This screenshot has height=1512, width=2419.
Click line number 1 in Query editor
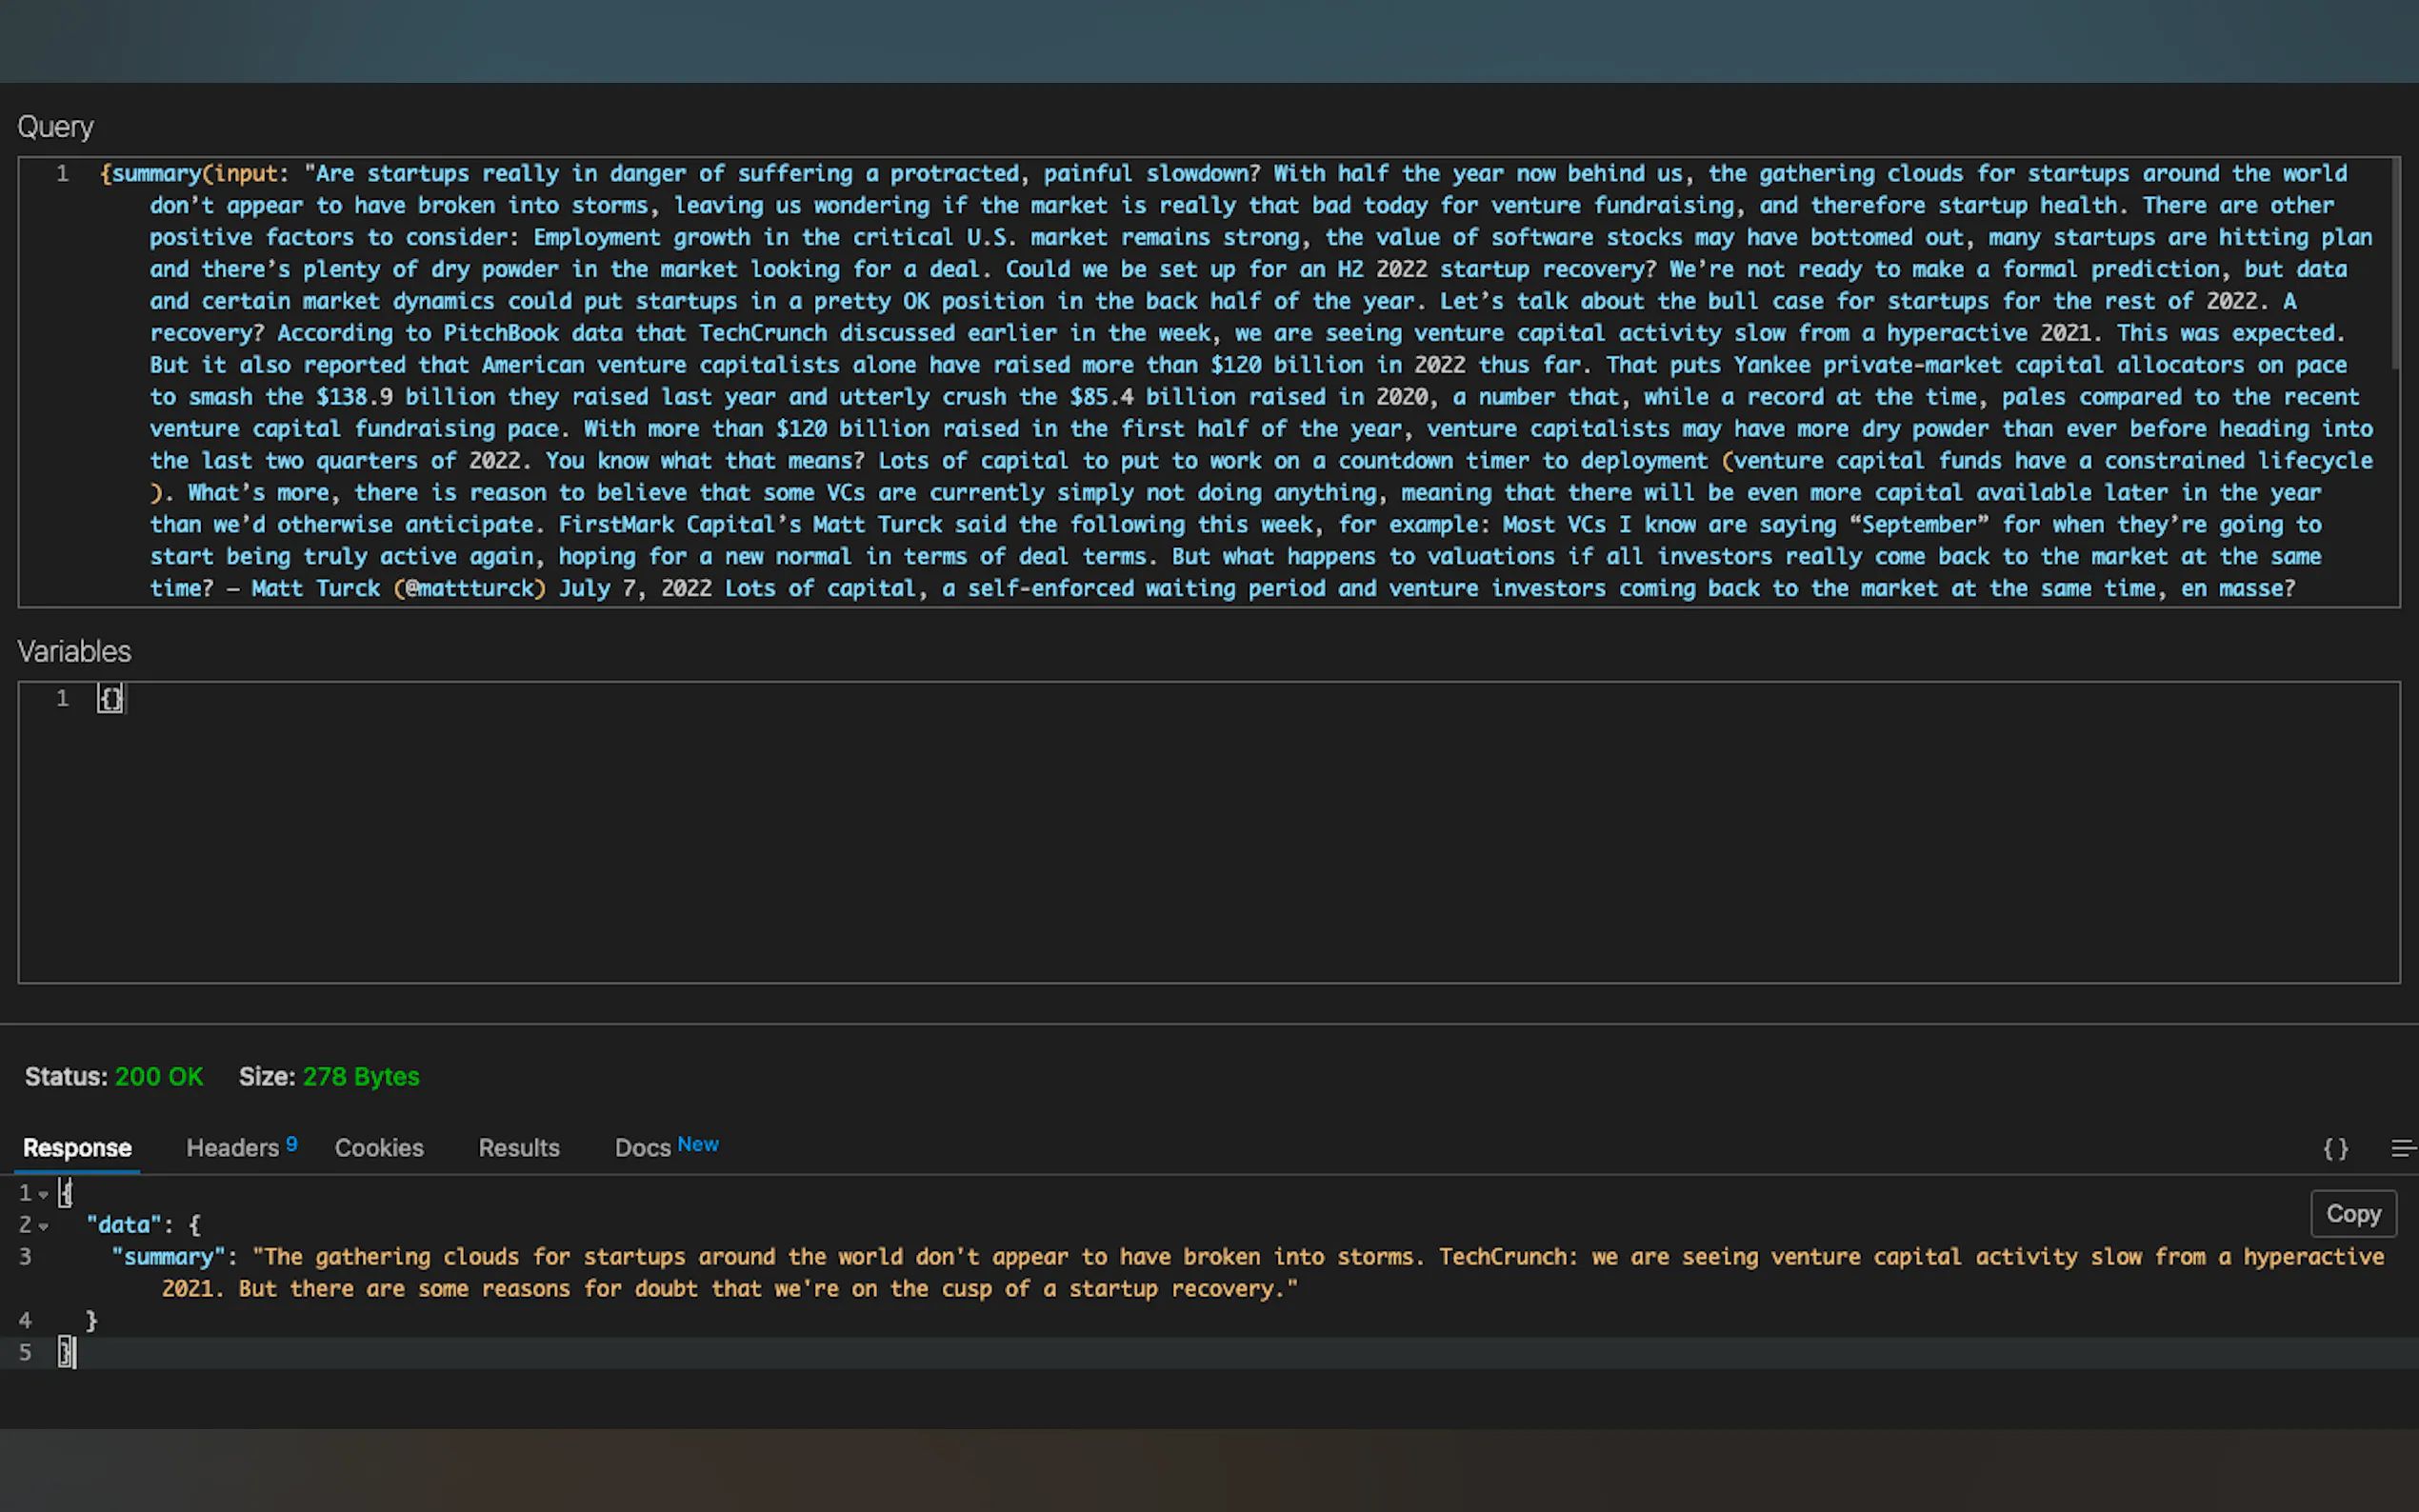pyautogui.click(x=62, y=174)
